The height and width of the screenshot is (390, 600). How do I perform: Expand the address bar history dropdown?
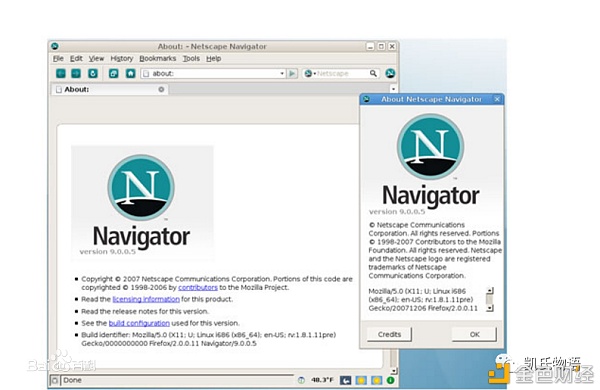pos(282,73)
